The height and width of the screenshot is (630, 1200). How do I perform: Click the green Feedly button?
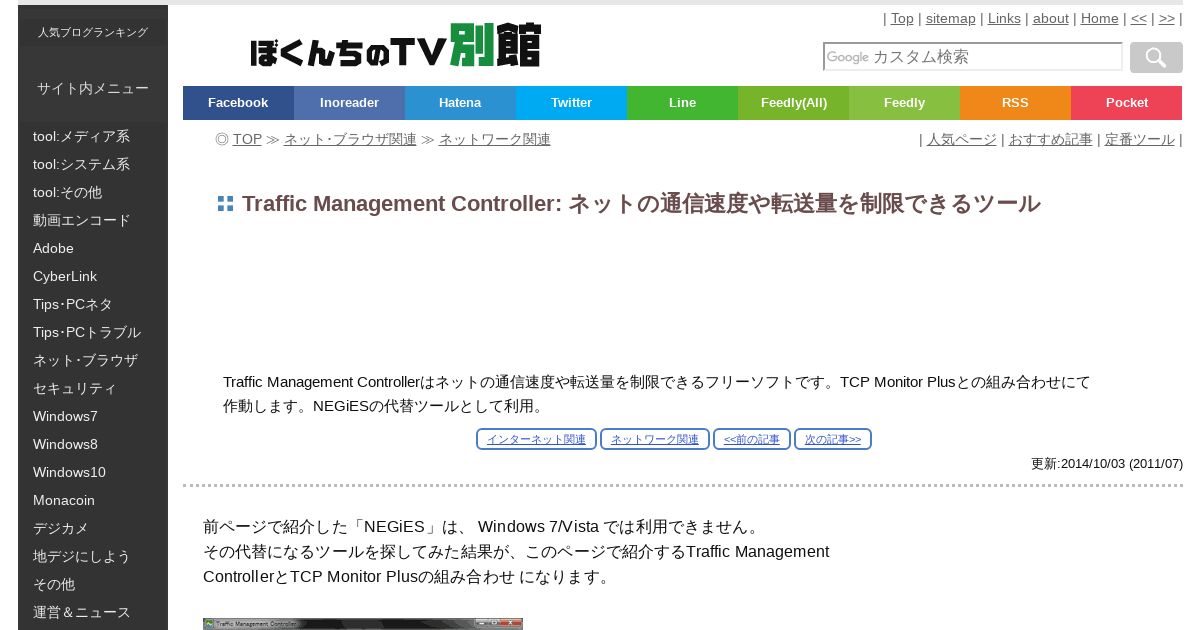904,103
